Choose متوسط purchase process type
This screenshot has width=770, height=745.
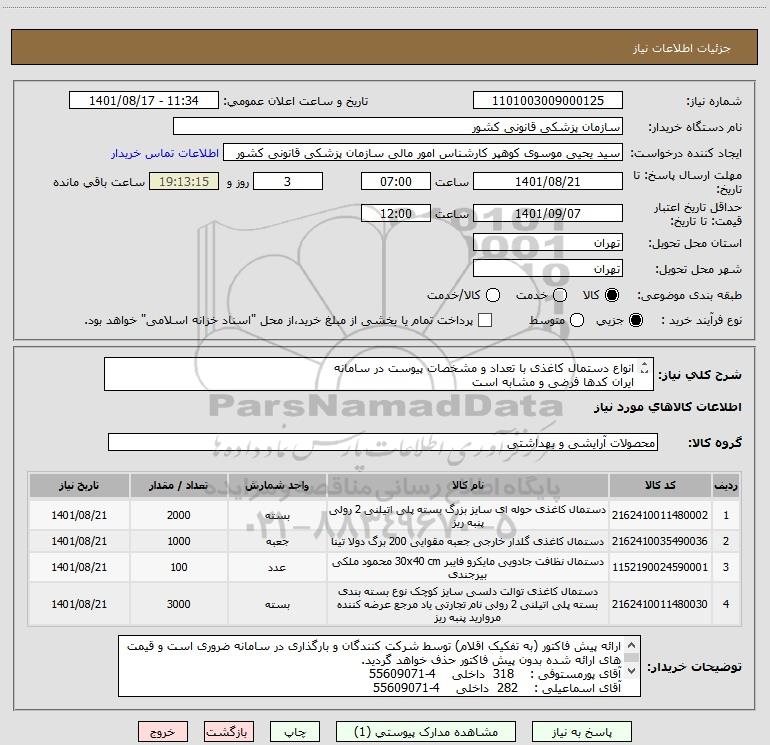click(577, 320)
